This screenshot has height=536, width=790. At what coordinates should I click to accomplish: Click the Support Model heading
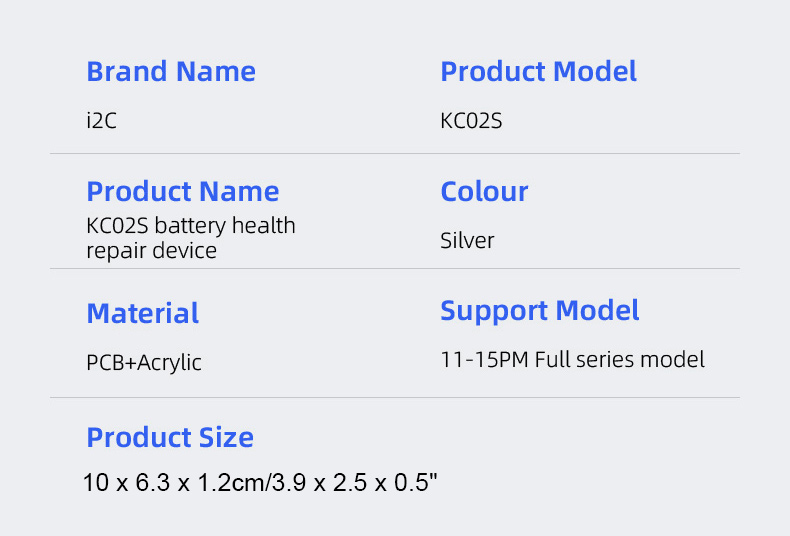pos(539,310)
